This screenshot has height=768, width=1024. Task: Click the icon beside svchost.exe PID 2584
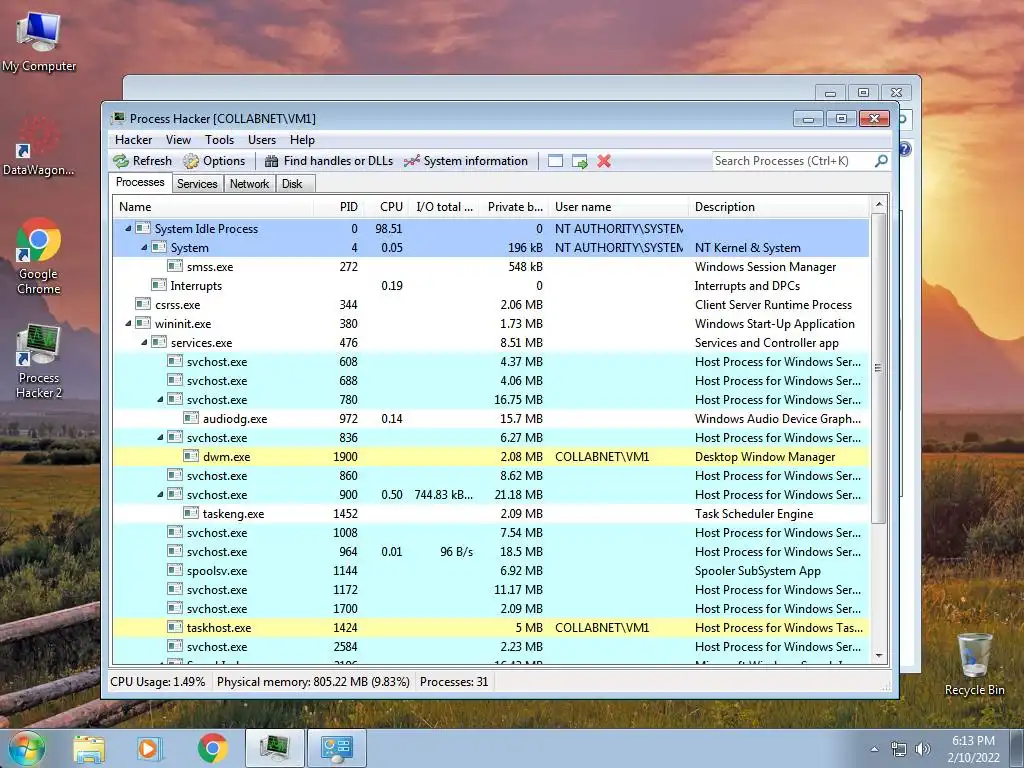(175, 647)
